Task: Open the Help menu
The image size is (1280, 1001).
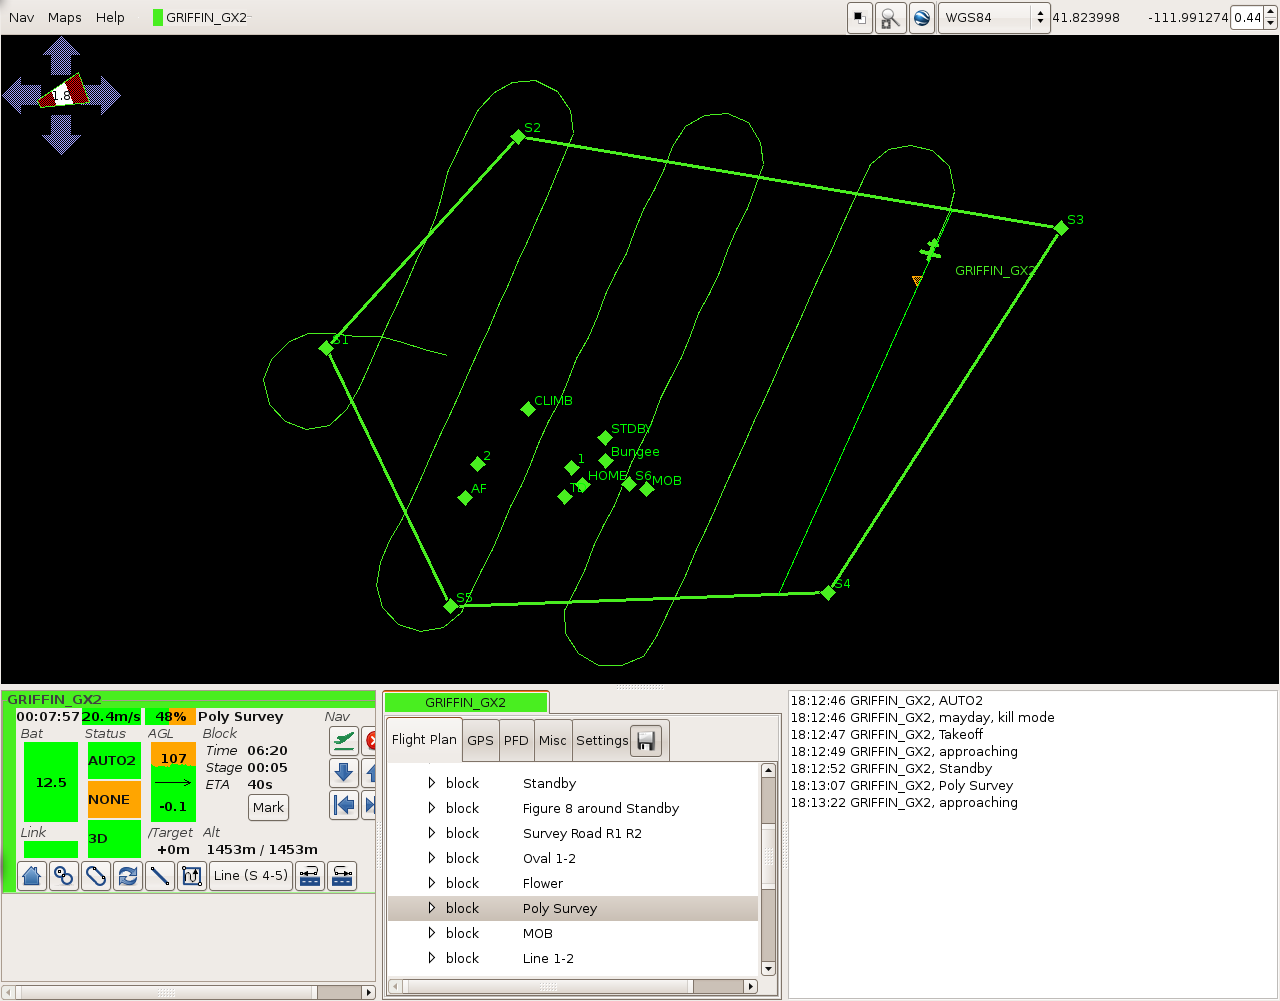Action: tap(110, 17)
